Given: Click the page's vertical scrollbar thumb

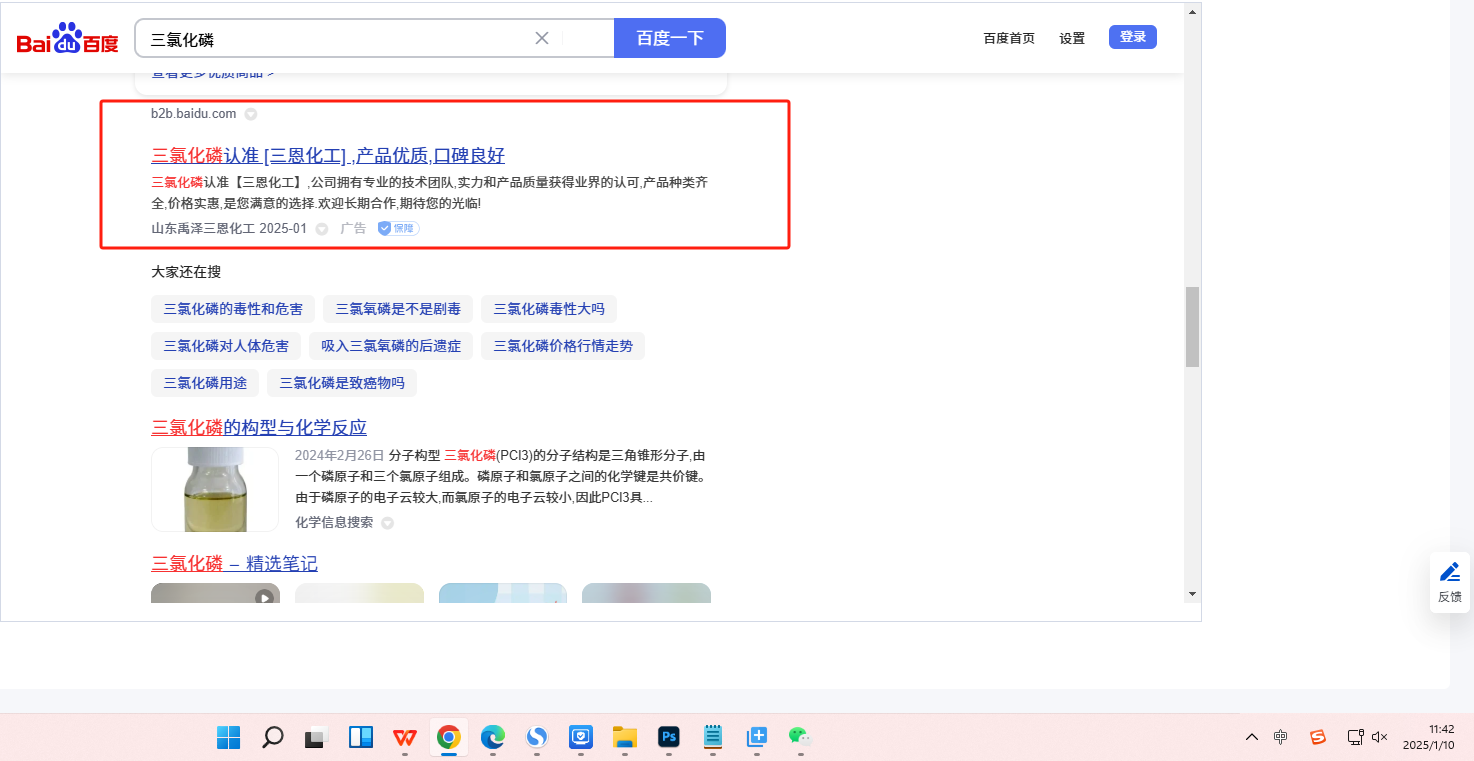Looking at the screenshot, I should pos(1192,327).
